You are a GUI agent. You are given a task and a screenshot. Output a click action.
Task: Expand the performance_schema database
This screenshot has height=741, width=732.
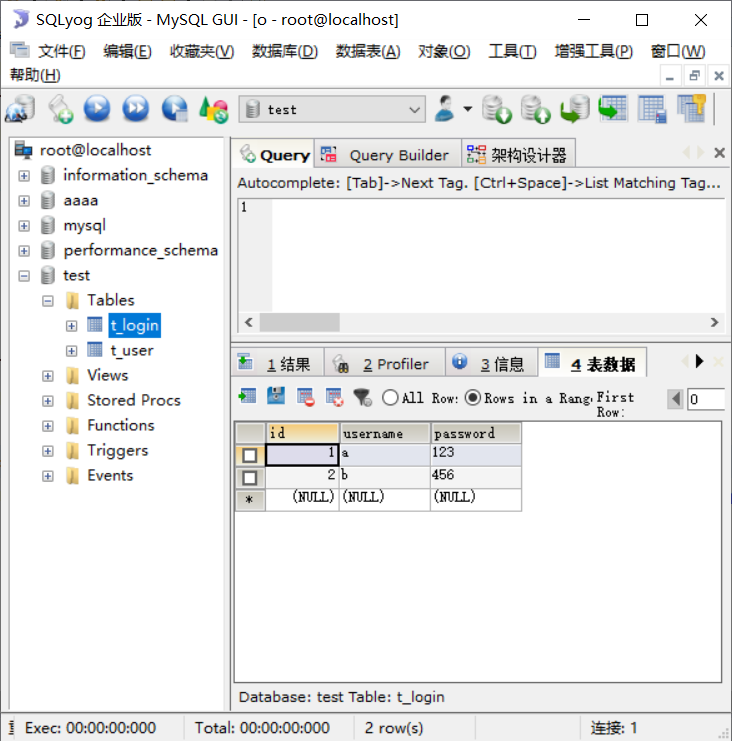pyautogui.click(x=24, y=251)
